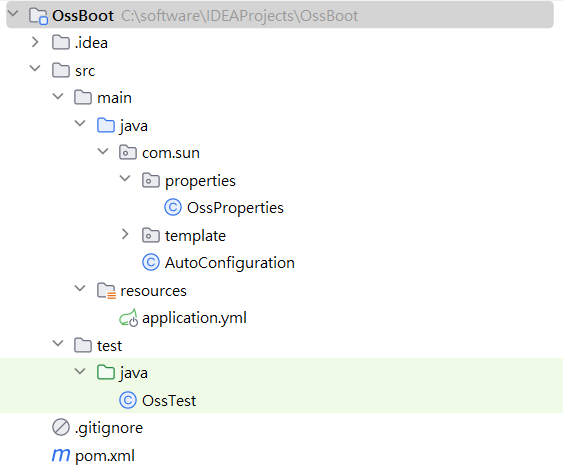Collapse the properties package
This screenshot has width=563, height=468.
point(125,178)
